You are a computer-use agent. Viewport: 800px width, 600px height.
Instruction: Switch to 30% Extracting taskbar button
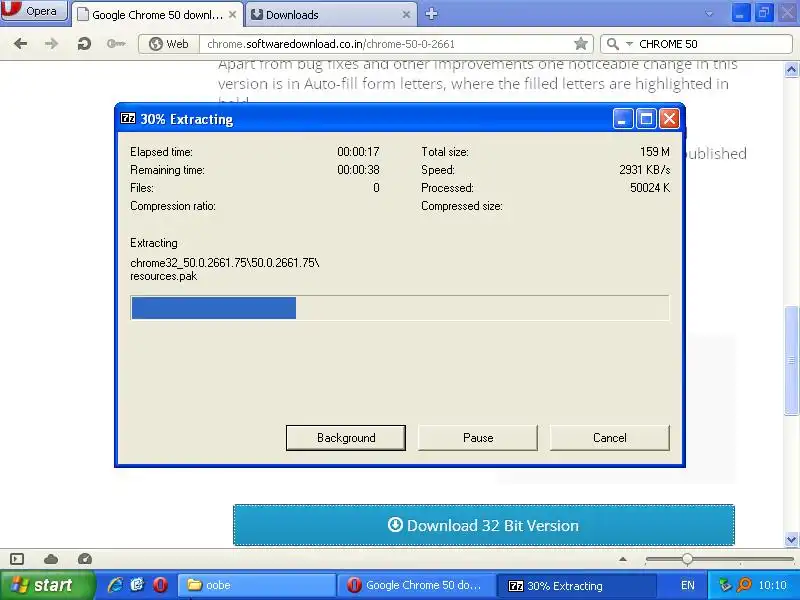576,585
